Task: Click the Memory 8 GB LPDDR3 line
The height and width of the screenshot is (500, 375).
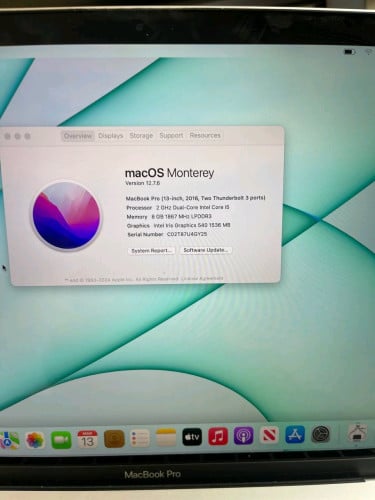Action: pos(169,216)
